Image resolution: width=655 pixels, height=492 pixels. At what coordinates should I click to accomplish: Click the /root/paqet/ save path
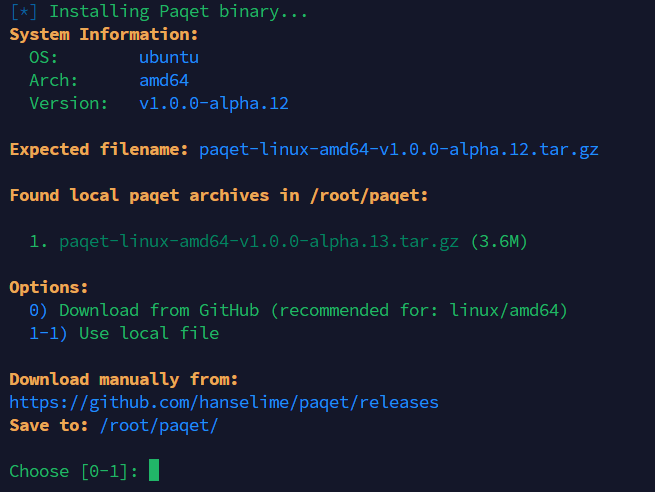click(159, 426)
